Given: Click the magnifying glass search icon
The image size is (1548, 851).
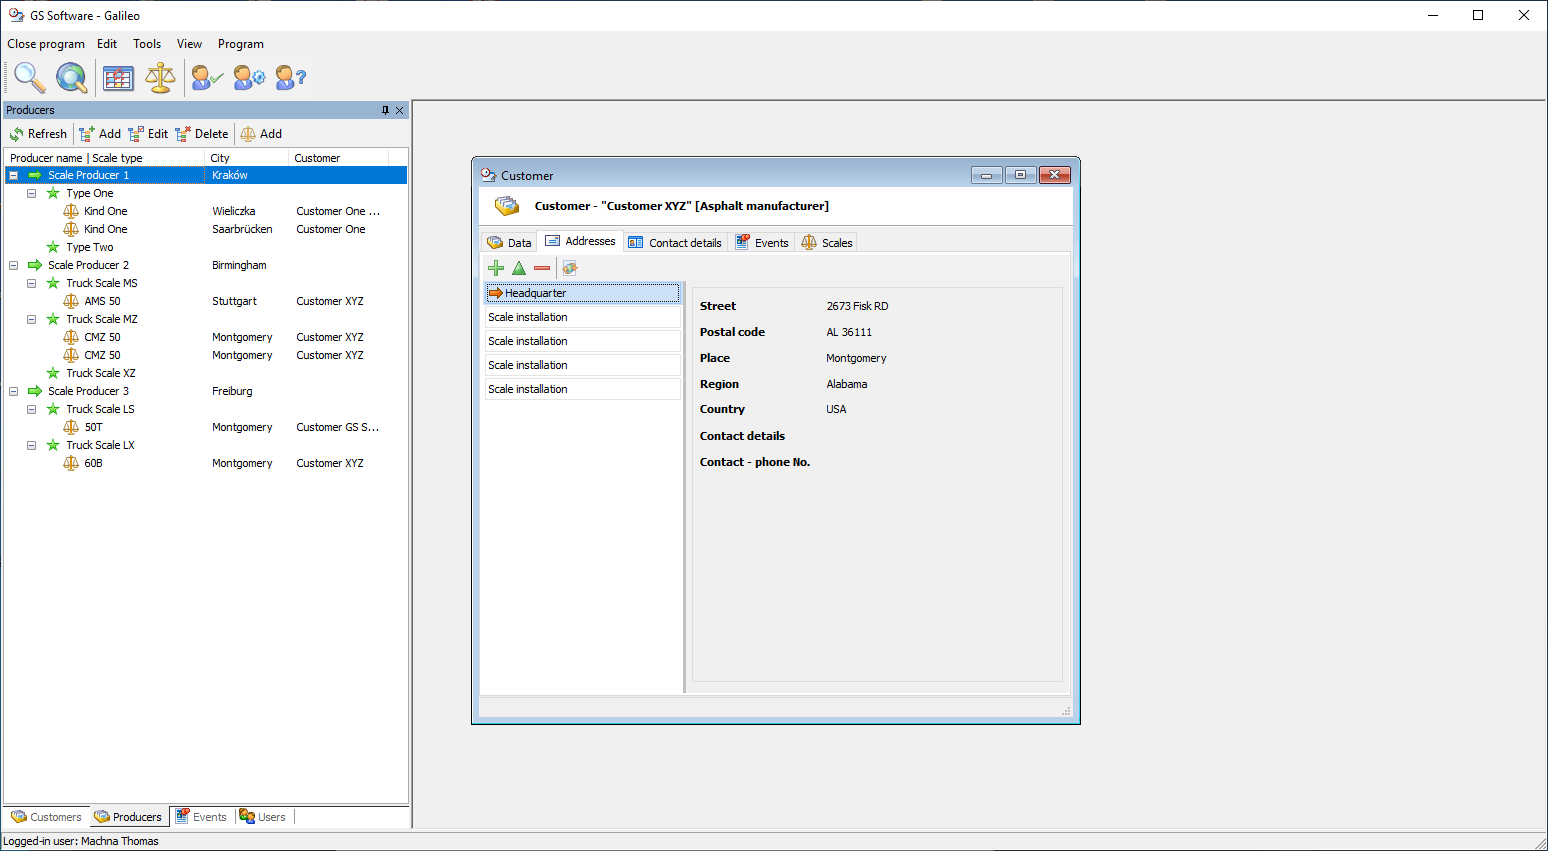Looking at the screenshot, I should [x=29, y=77].
